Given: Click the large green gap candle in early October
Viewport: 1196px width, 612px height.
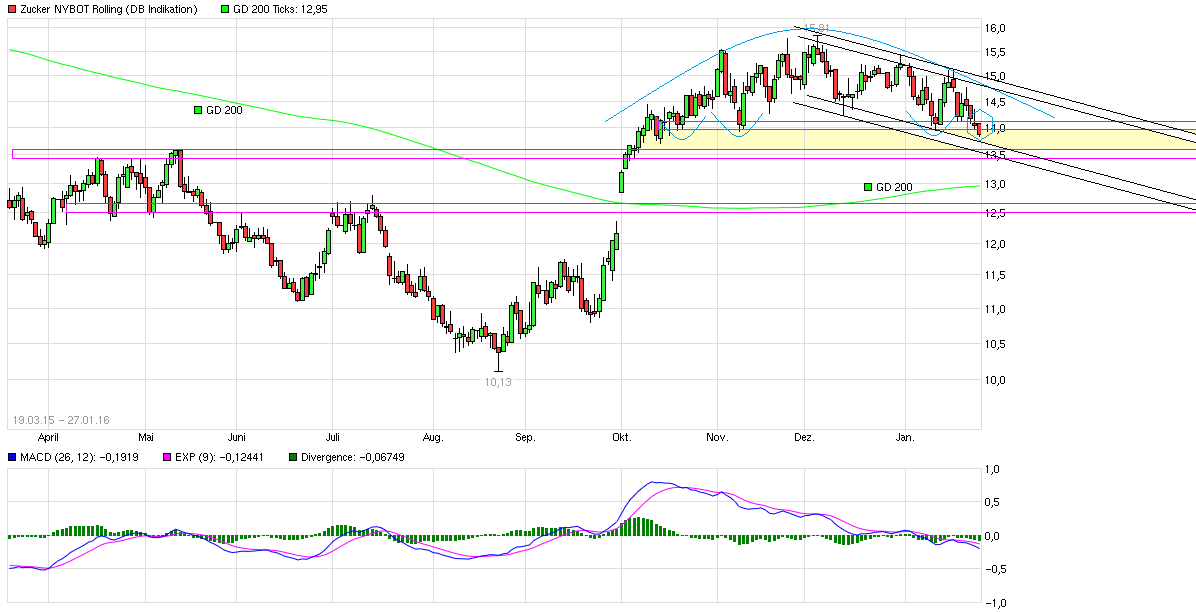Looking at the screenshot, I should click(621, 182).
